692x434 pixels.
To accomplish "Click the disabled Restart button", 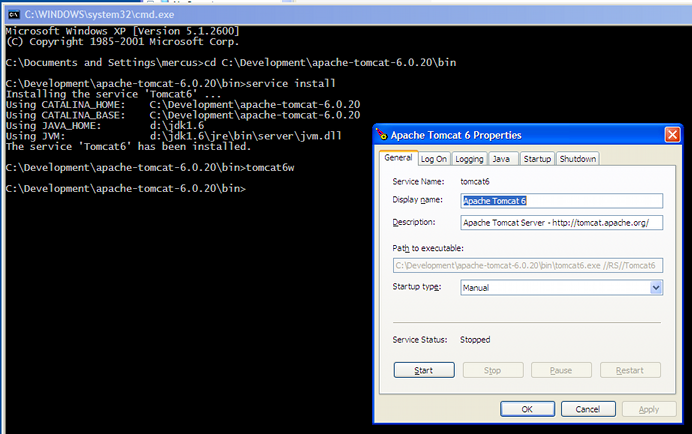I will click(630, 370).
